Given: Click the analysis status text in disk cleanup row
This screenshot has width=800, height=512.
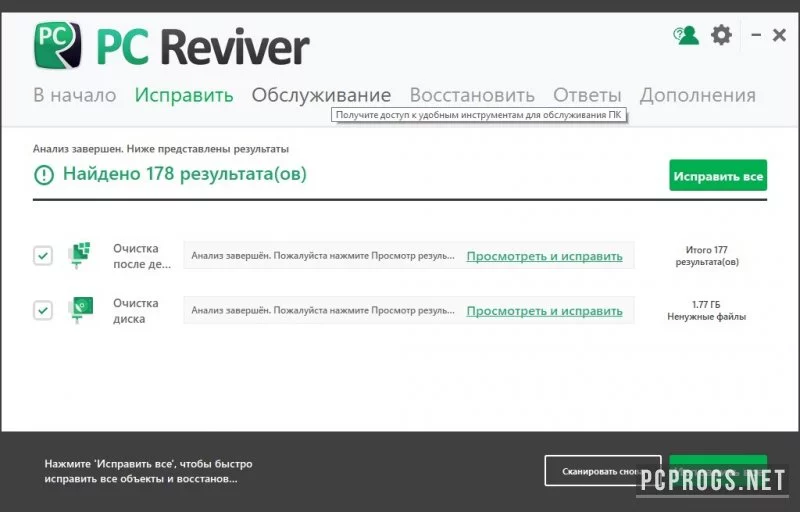Looking at the screenshot, I should click(x=322, y=310).
